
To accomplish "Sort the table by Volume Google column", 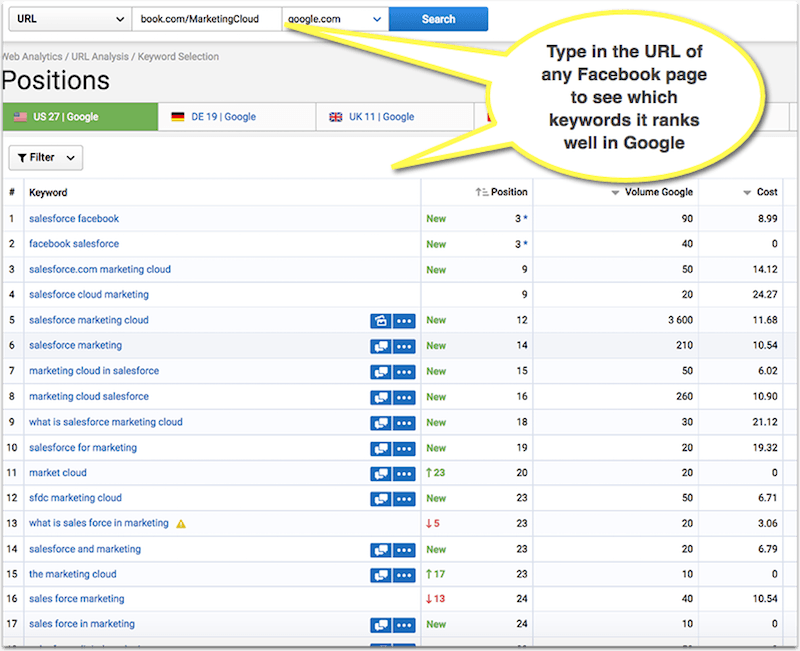I will [652, 192].
